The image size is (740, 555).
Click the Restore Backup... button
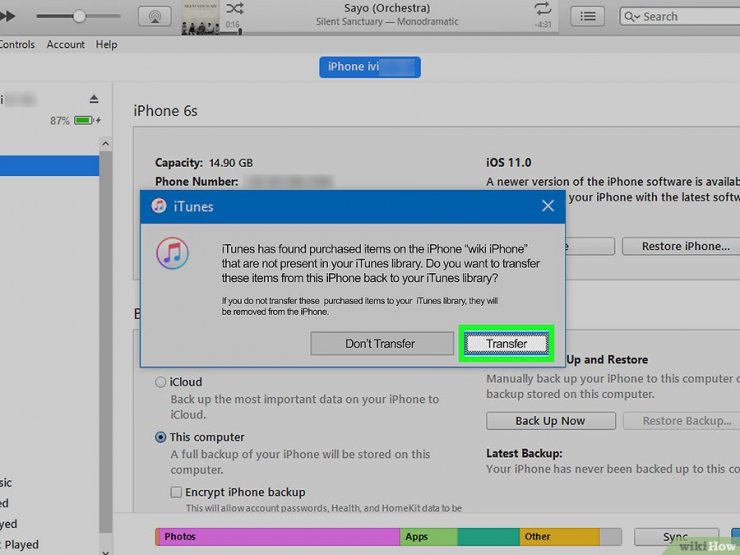click(681, 421)
